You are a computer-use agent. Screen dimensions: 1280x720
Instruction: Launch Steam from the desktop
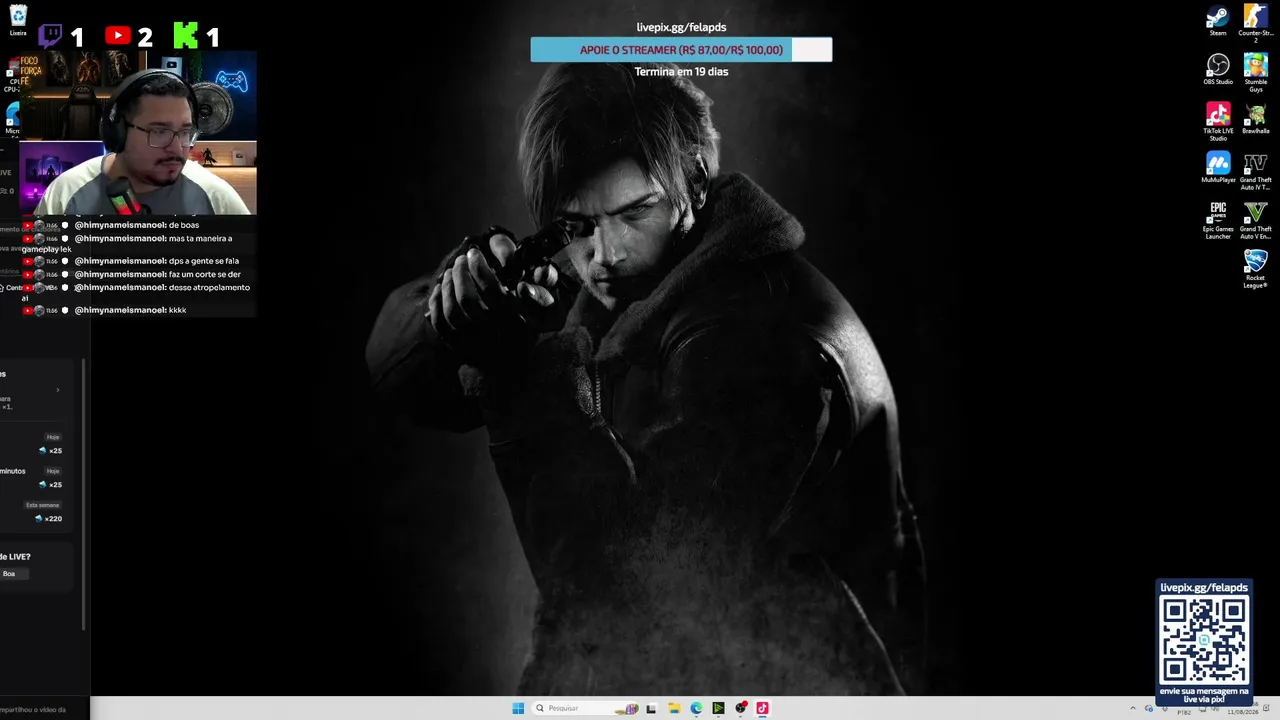(1218, 20)
